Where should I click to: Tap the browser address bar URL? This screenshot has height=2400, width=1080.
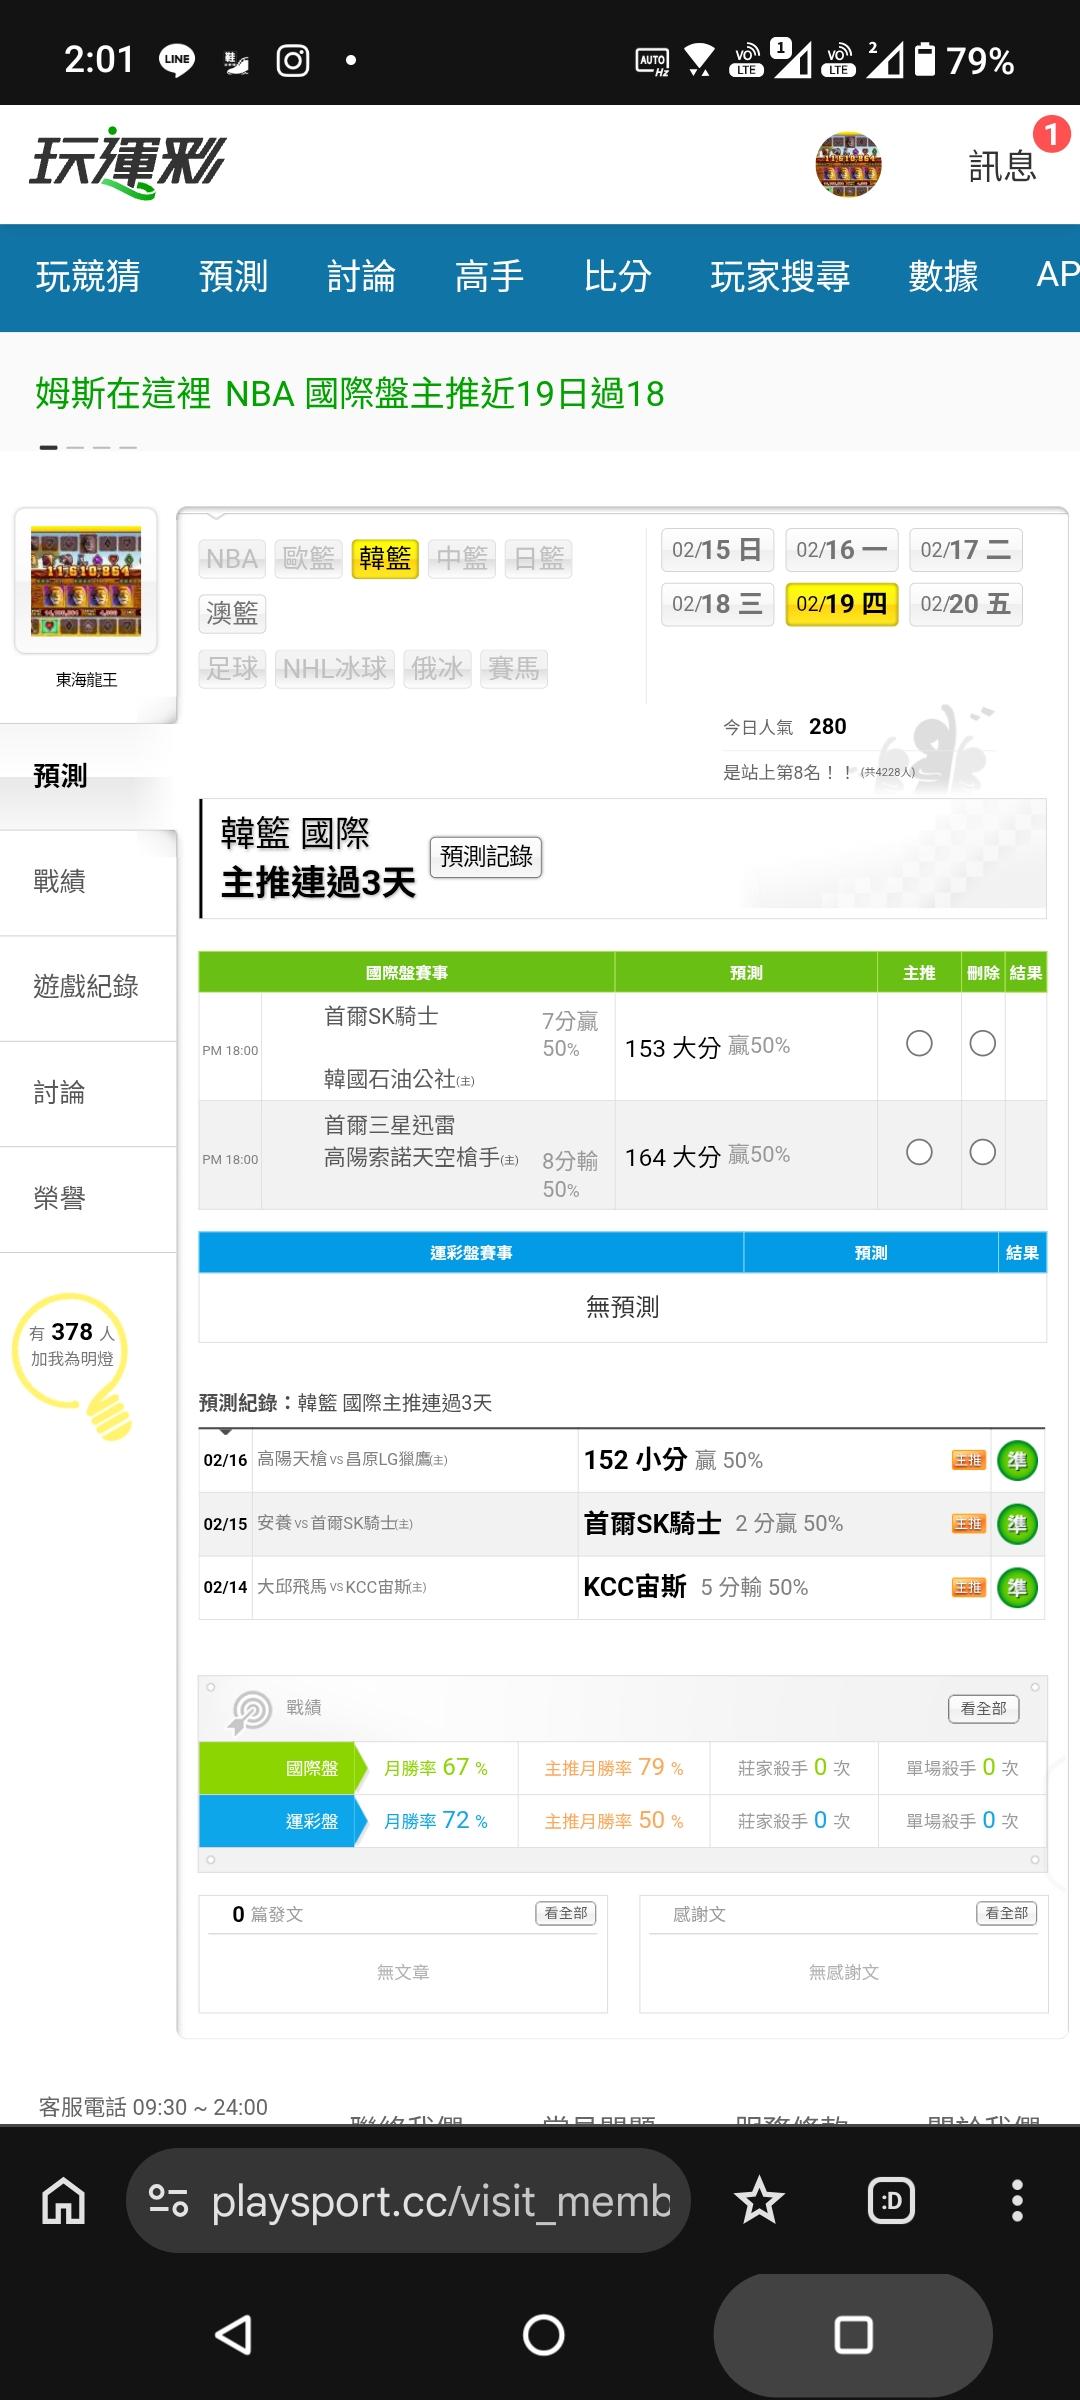click(440, 2201)
